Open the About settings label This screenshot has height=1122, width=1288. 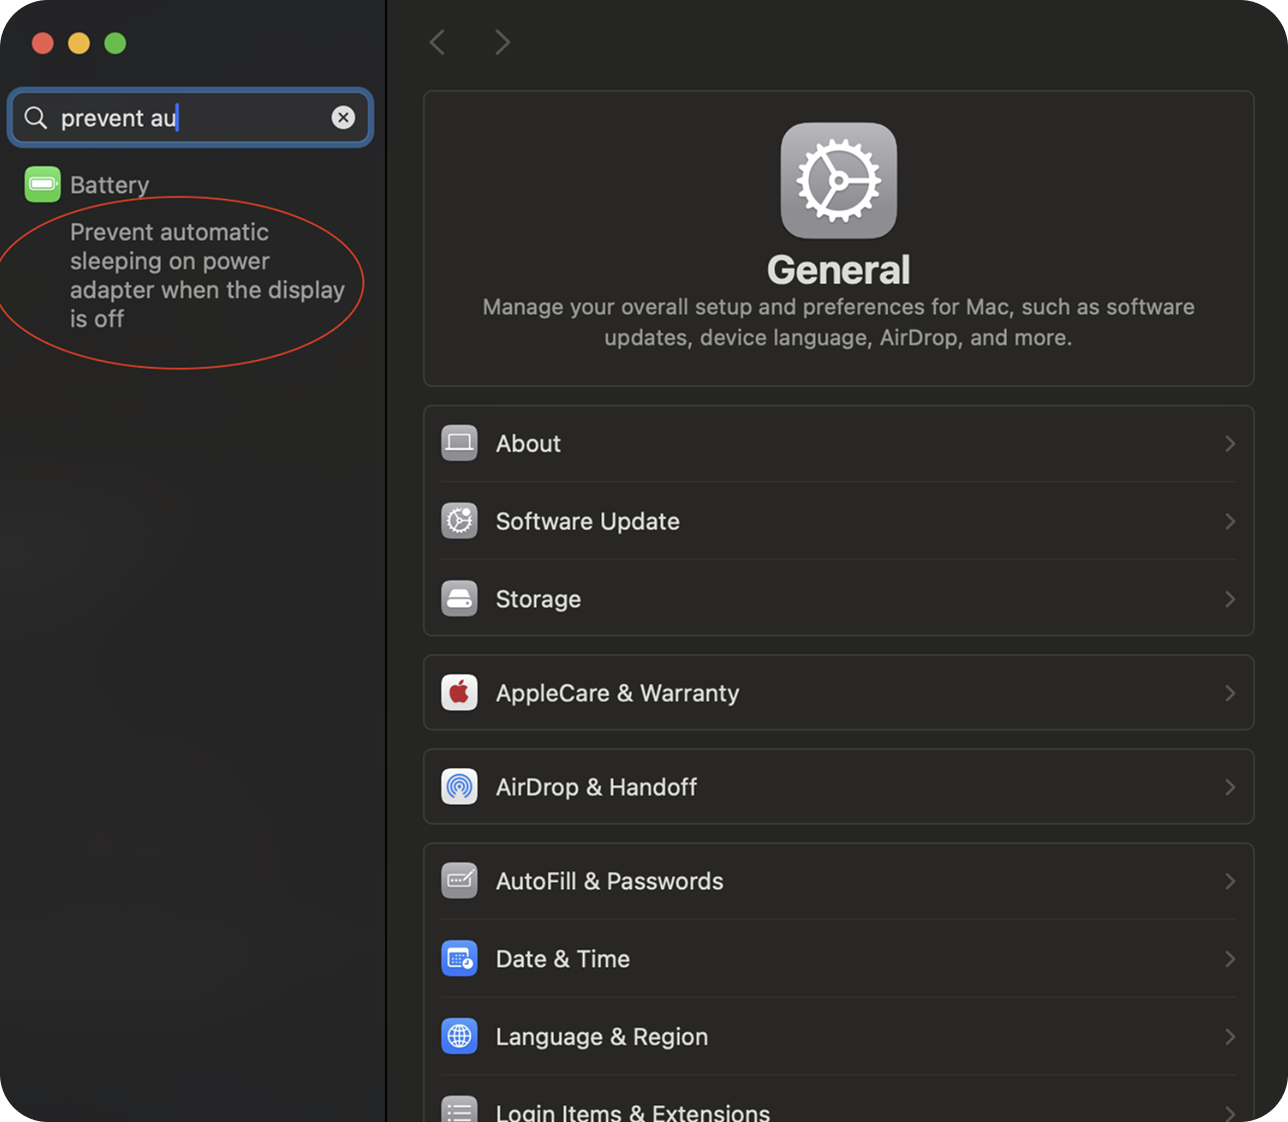(528, 444)
